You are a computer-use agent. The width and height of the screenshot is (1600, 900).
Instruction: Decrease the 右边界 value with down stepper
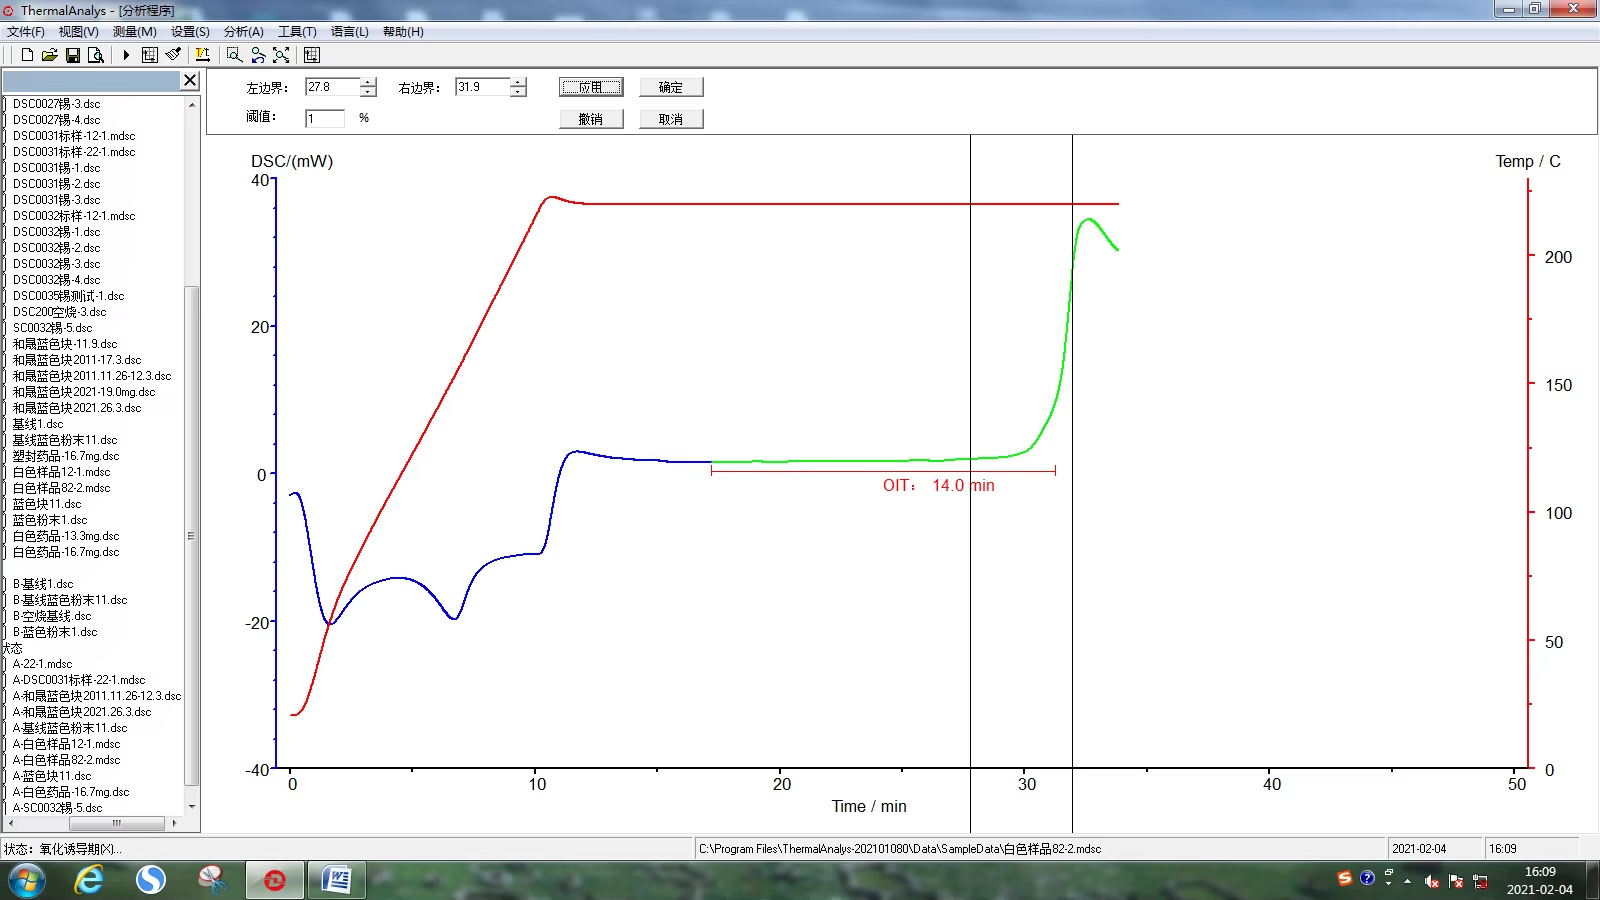(518, 92)
